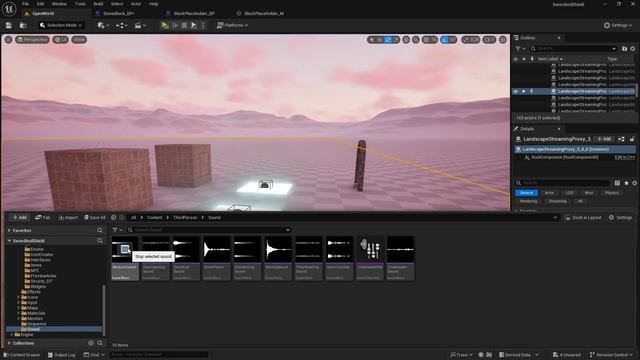Choose the translate tool in viewport
640x360 pixels.
click(380, 40)
